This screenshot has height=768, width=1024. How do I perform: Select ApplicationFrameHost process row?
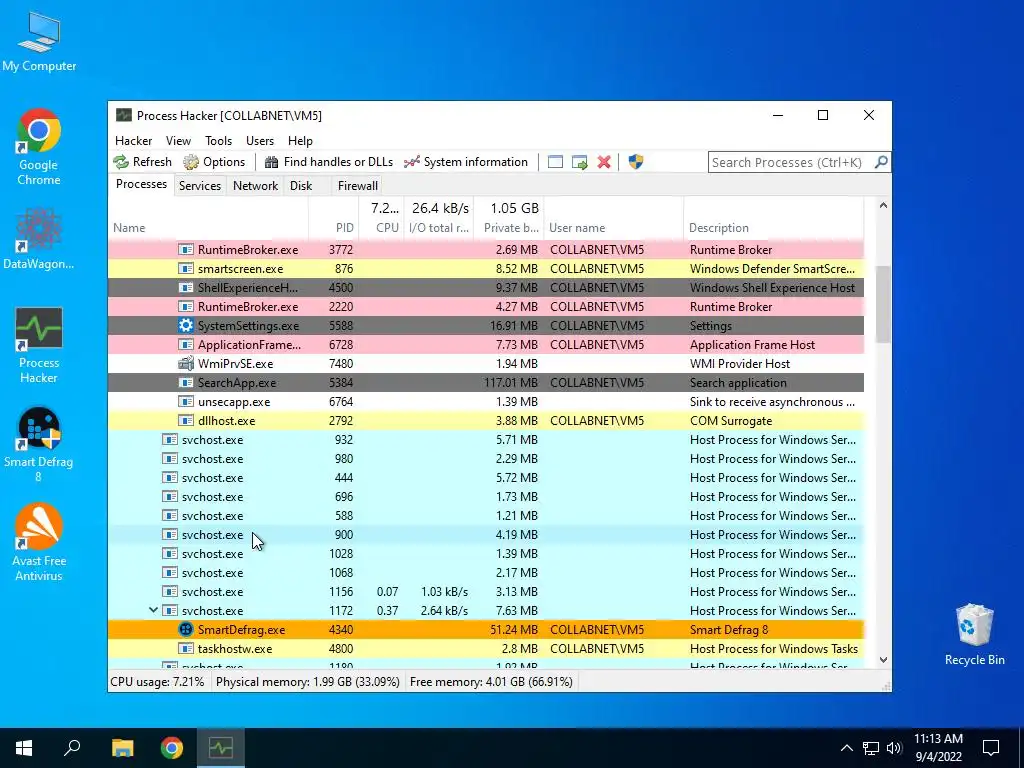tap(486, 344)
